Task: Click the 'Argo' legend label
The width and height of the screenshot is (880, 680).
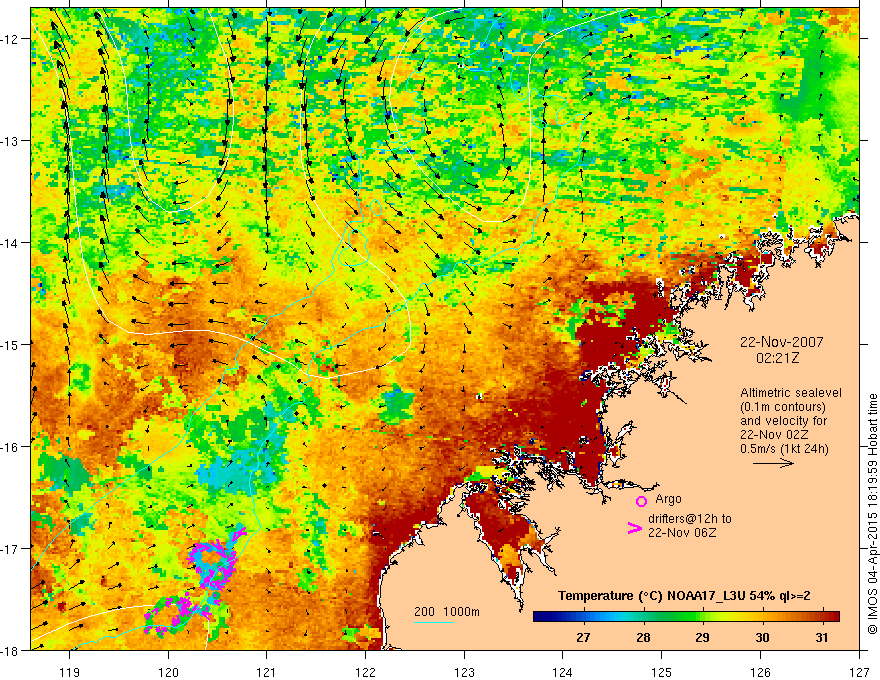Action: (x=668, y=499)
